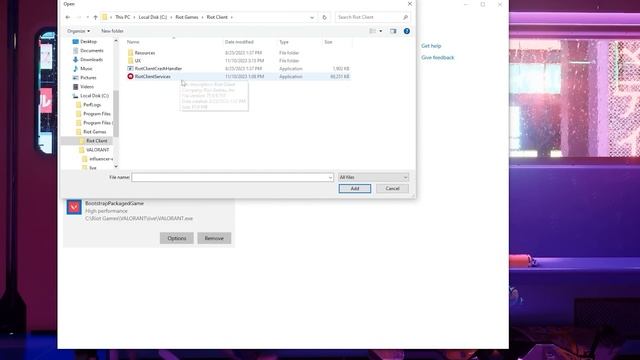Select Music in the navigation pane
This screenshot has width=640, height=360.
[86, 69]
